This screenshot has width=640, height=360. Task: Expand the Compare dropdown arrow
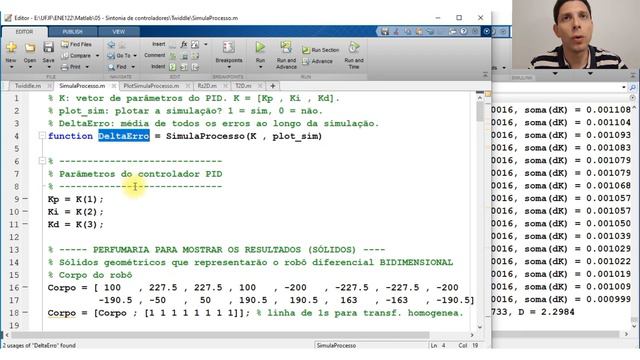pyautogui.click(x=97, y=56)
